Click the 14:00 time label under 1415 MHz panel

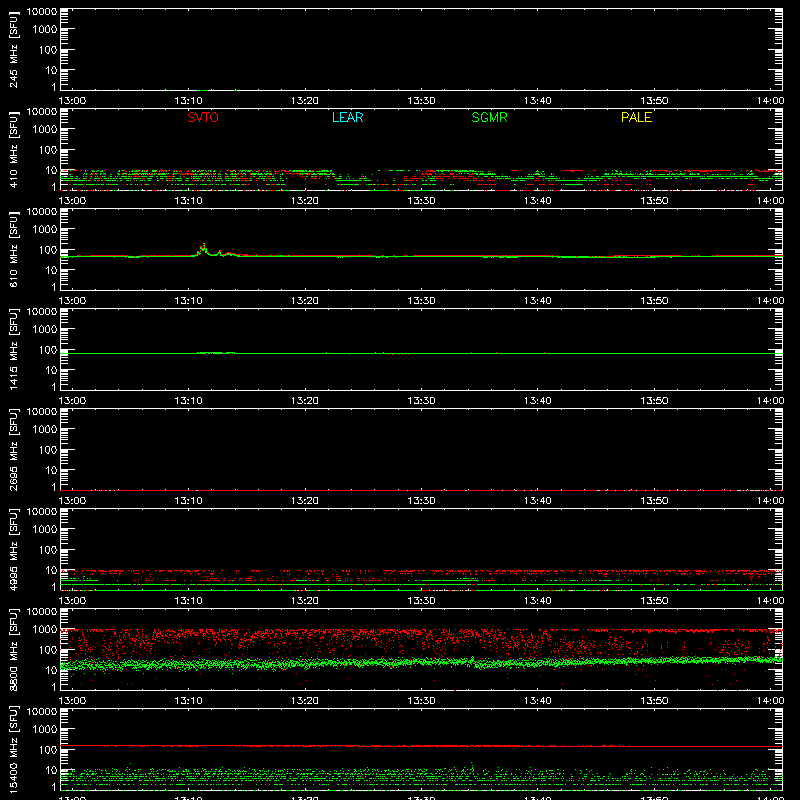tap(770, 401)
